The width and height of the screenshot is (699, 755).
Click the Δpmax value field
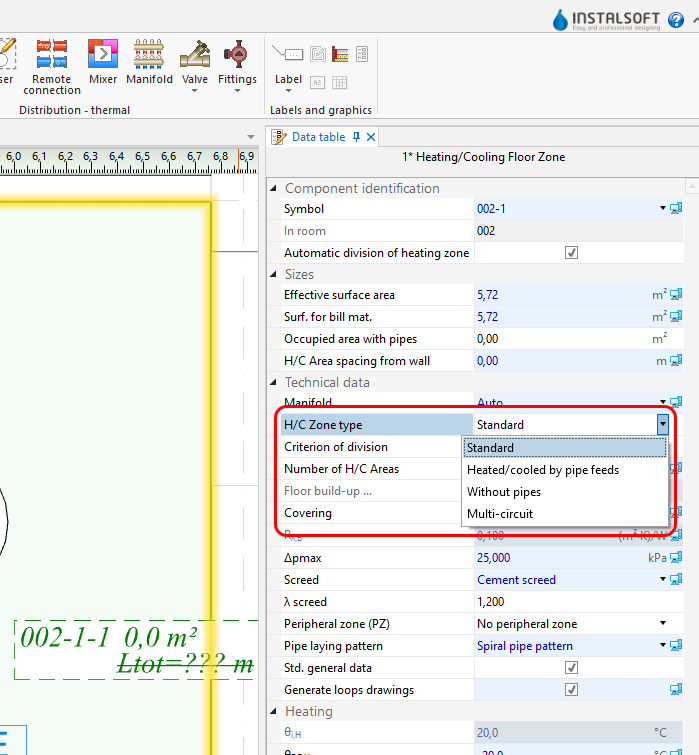click(560, 558)
